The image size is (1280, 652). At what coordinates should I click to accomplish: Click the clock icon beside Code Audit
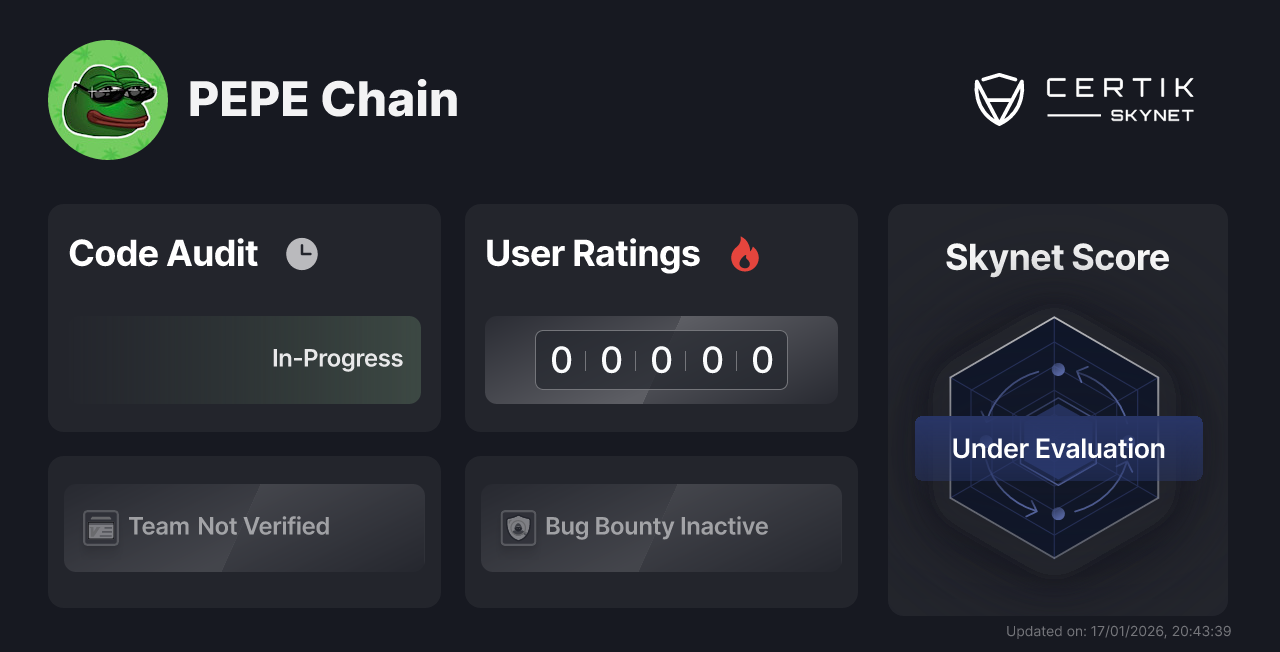(303, 253)
